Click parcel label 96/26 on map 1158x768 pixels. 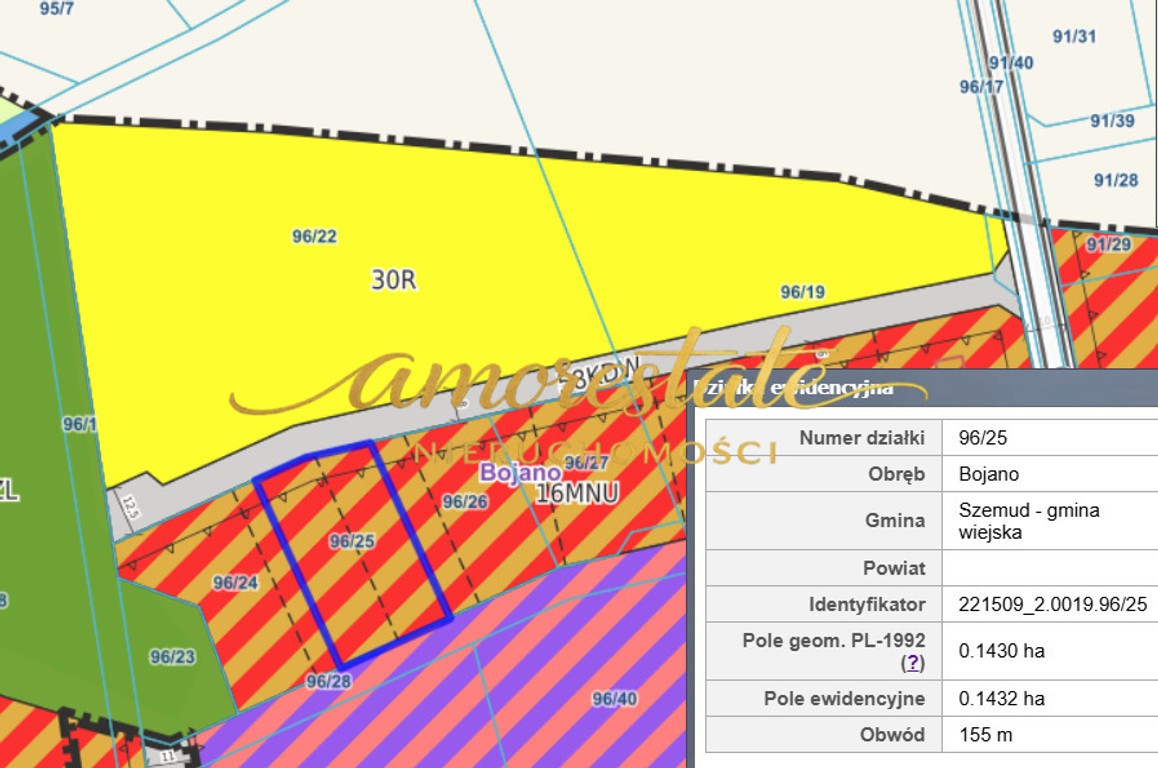point(465,502)
